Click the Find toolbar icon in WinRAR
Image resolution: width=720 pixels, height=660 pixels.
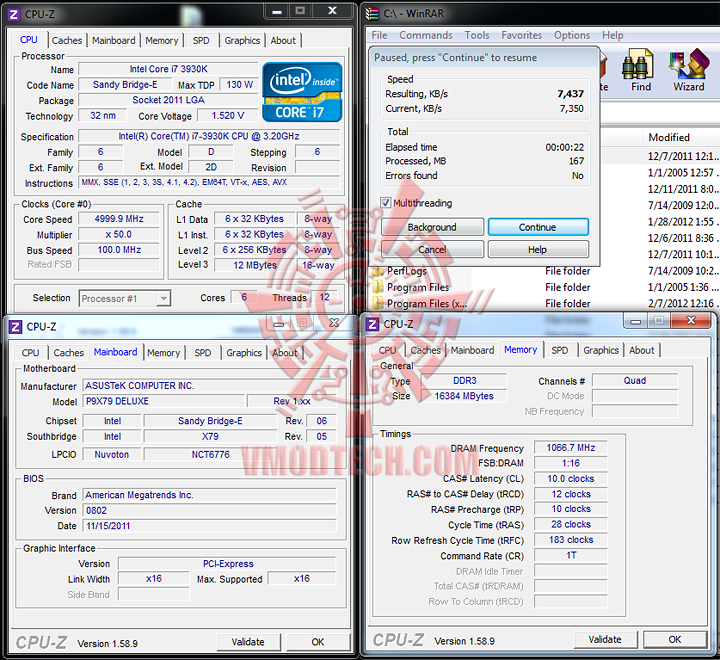pos(639,70)
